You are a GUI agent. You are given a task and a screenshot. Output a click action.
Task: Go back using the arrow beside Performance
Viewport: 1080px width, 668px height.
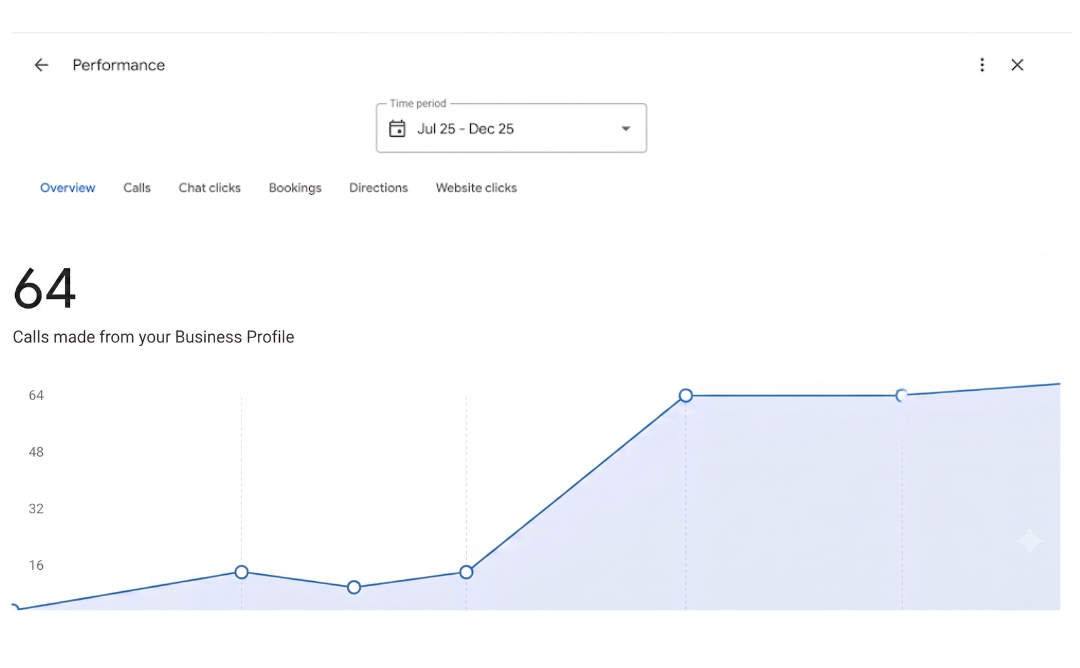point(41,65)
